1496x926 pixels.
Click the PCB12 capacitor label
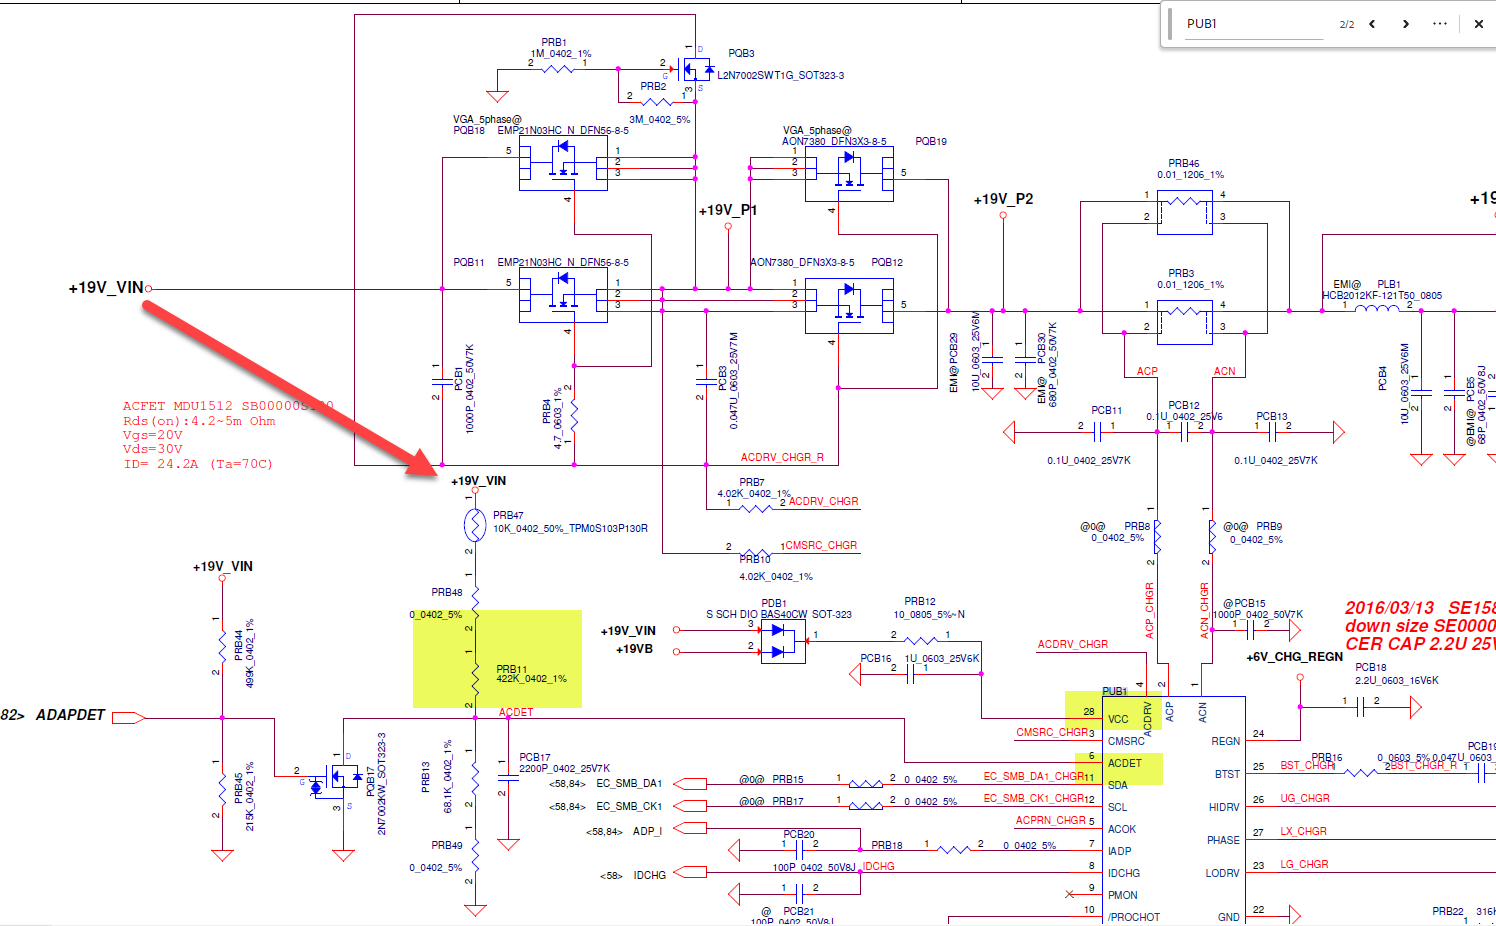pos(1184,405)
